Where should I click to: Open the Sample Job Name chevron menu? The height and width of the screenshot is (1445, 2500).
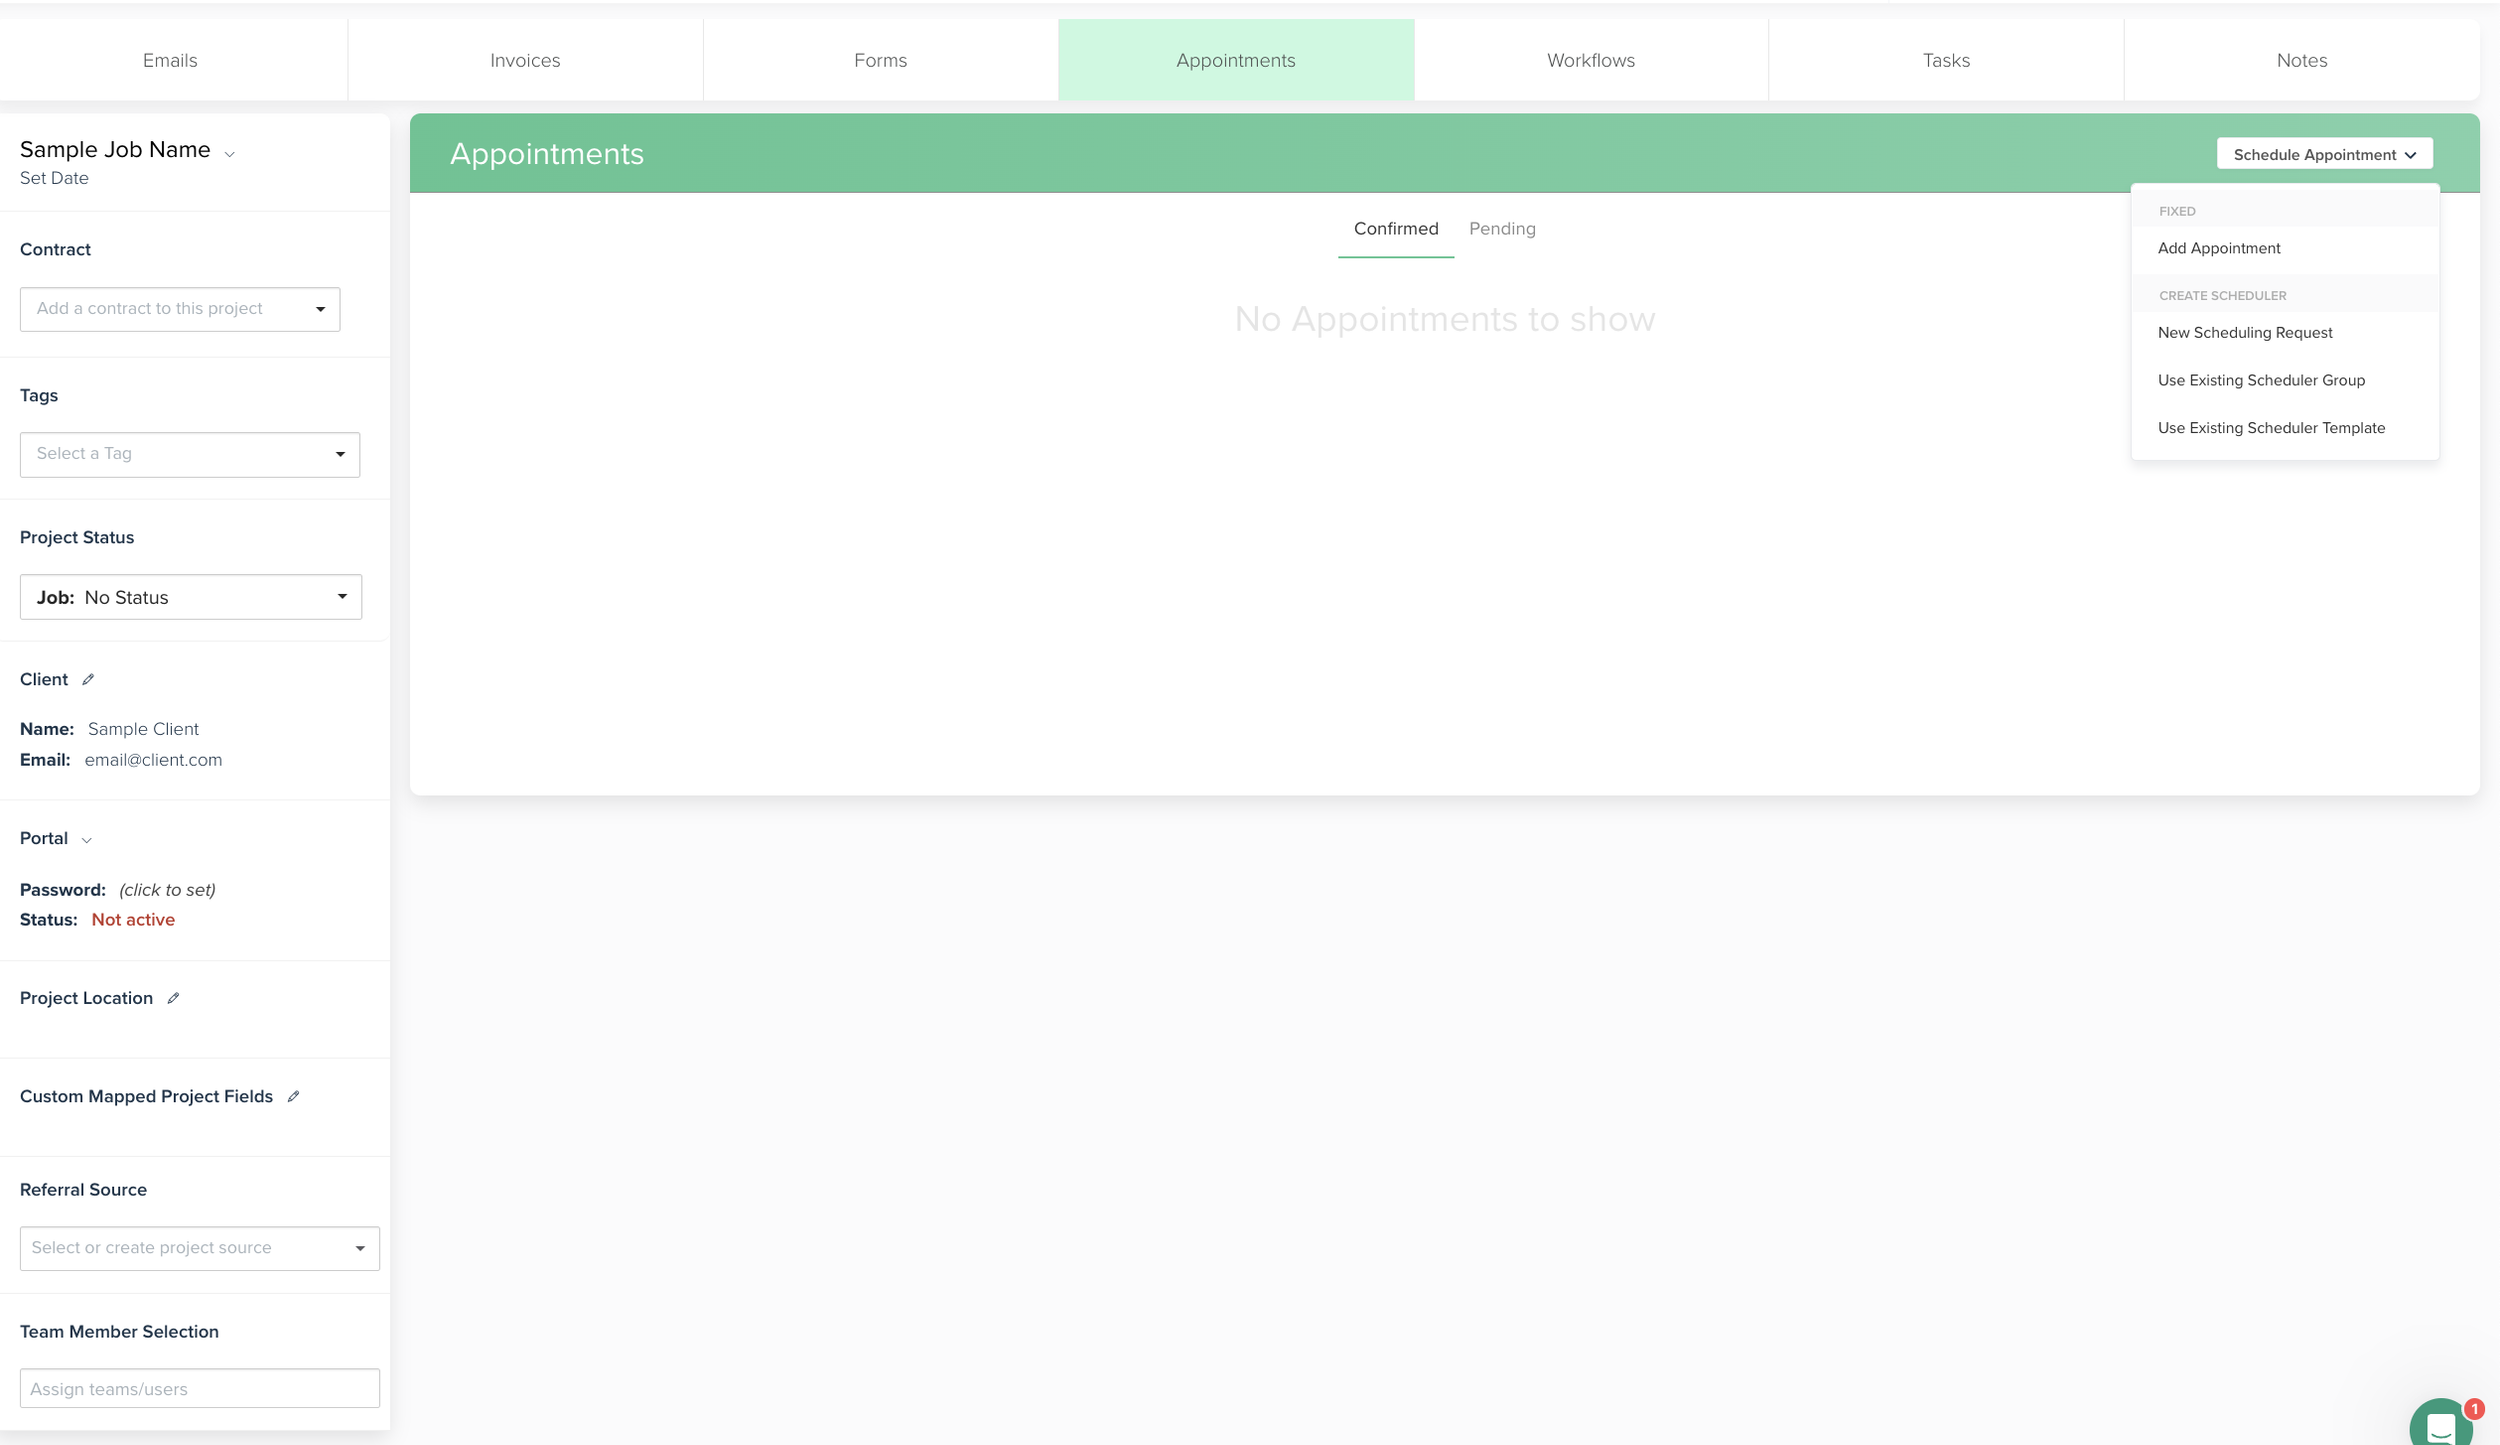click(x=230, y=154)
